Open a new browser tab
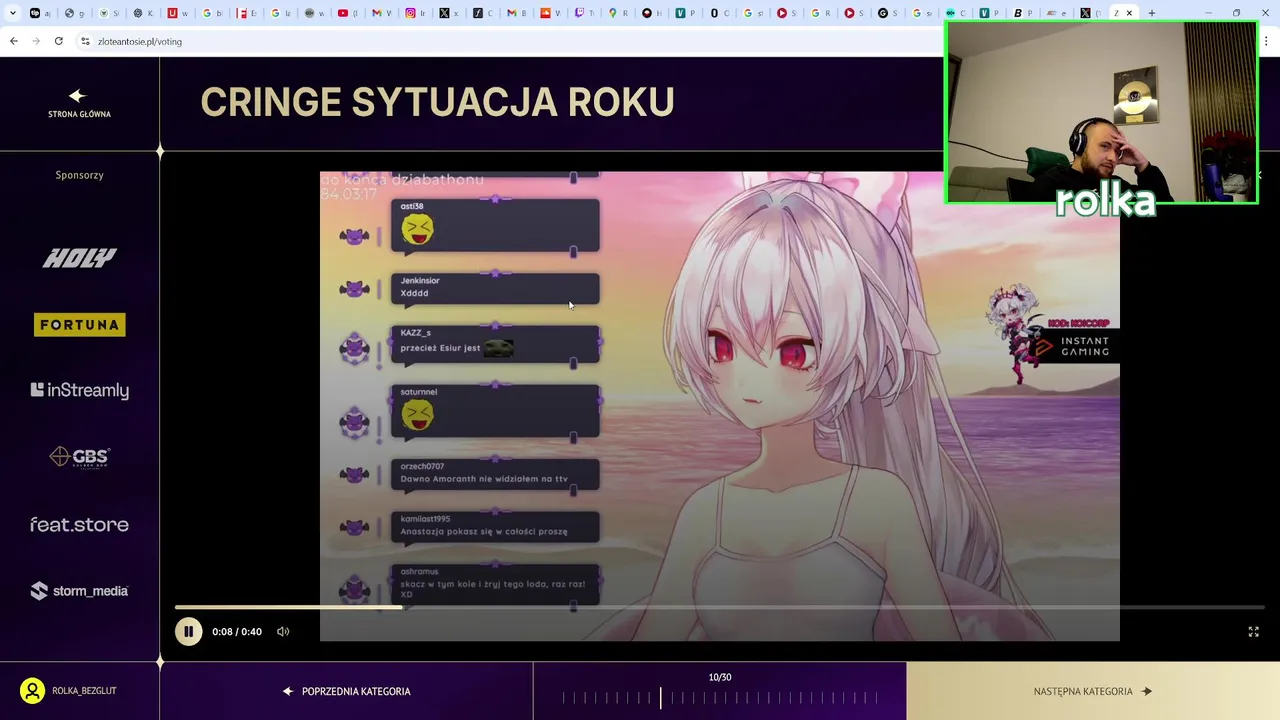1280x720 pixels. point(1151,13)
